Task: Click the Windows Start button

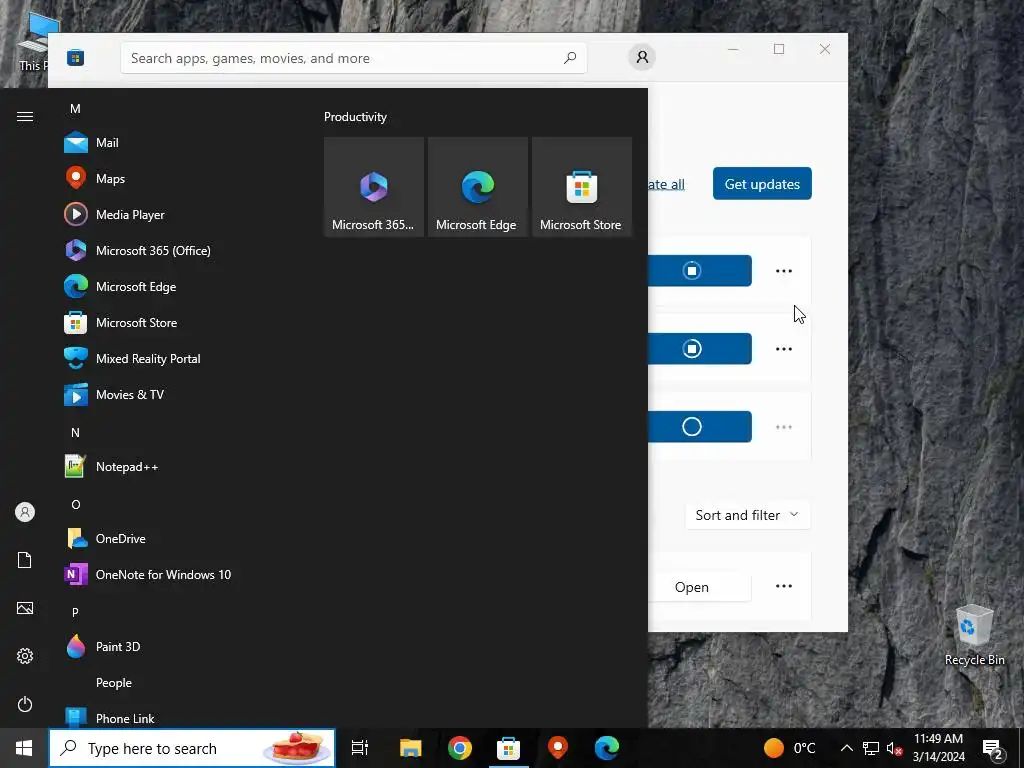Action: pos(24,748)
